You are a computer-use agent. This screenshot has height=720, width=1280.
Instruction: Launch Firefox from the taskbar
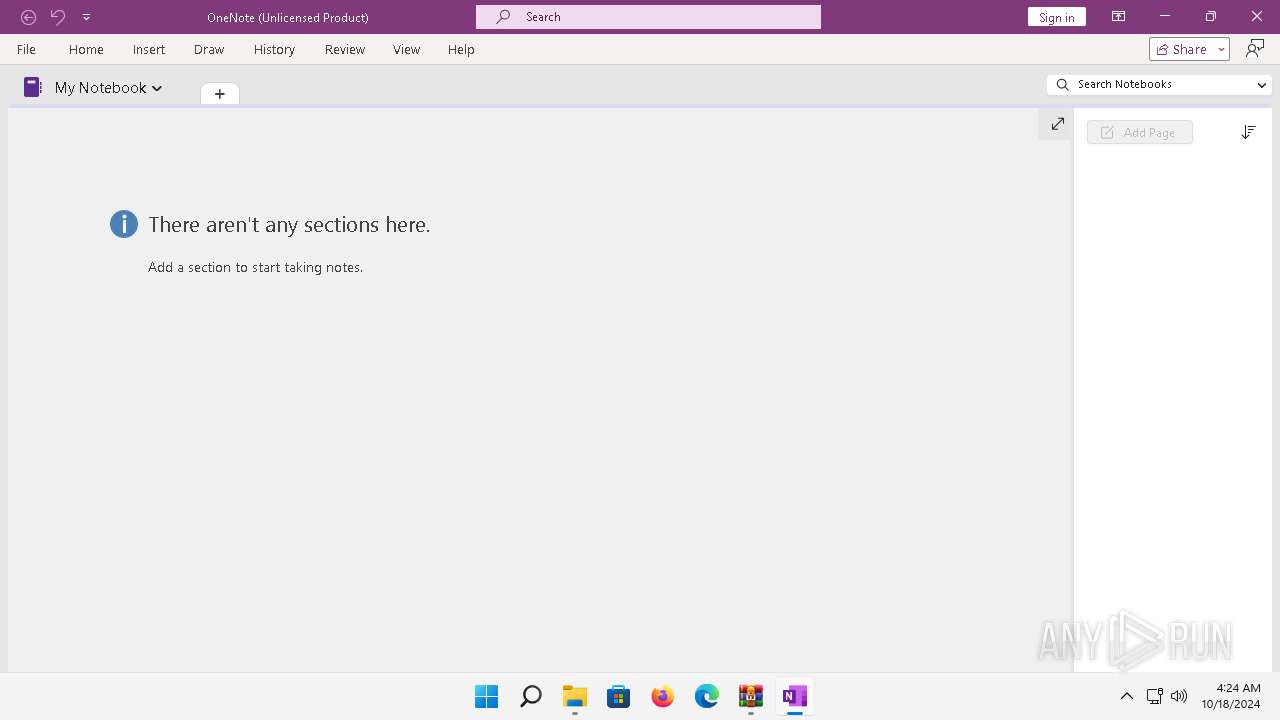(663, 696)
